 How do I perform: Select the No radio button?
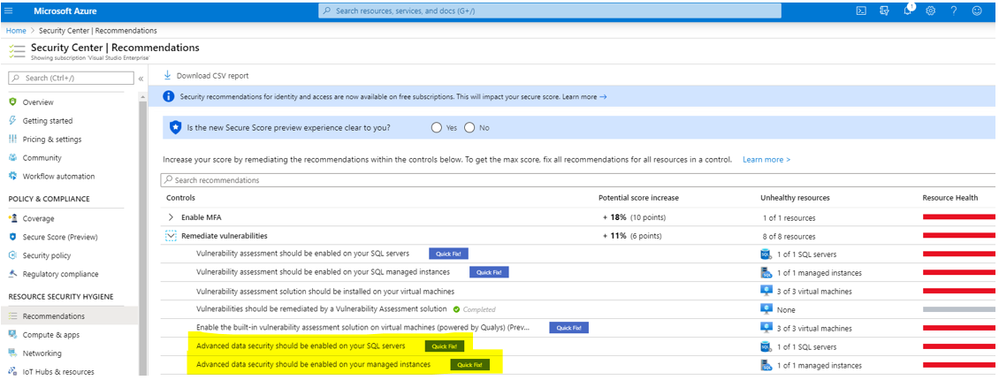pos(470,127)
